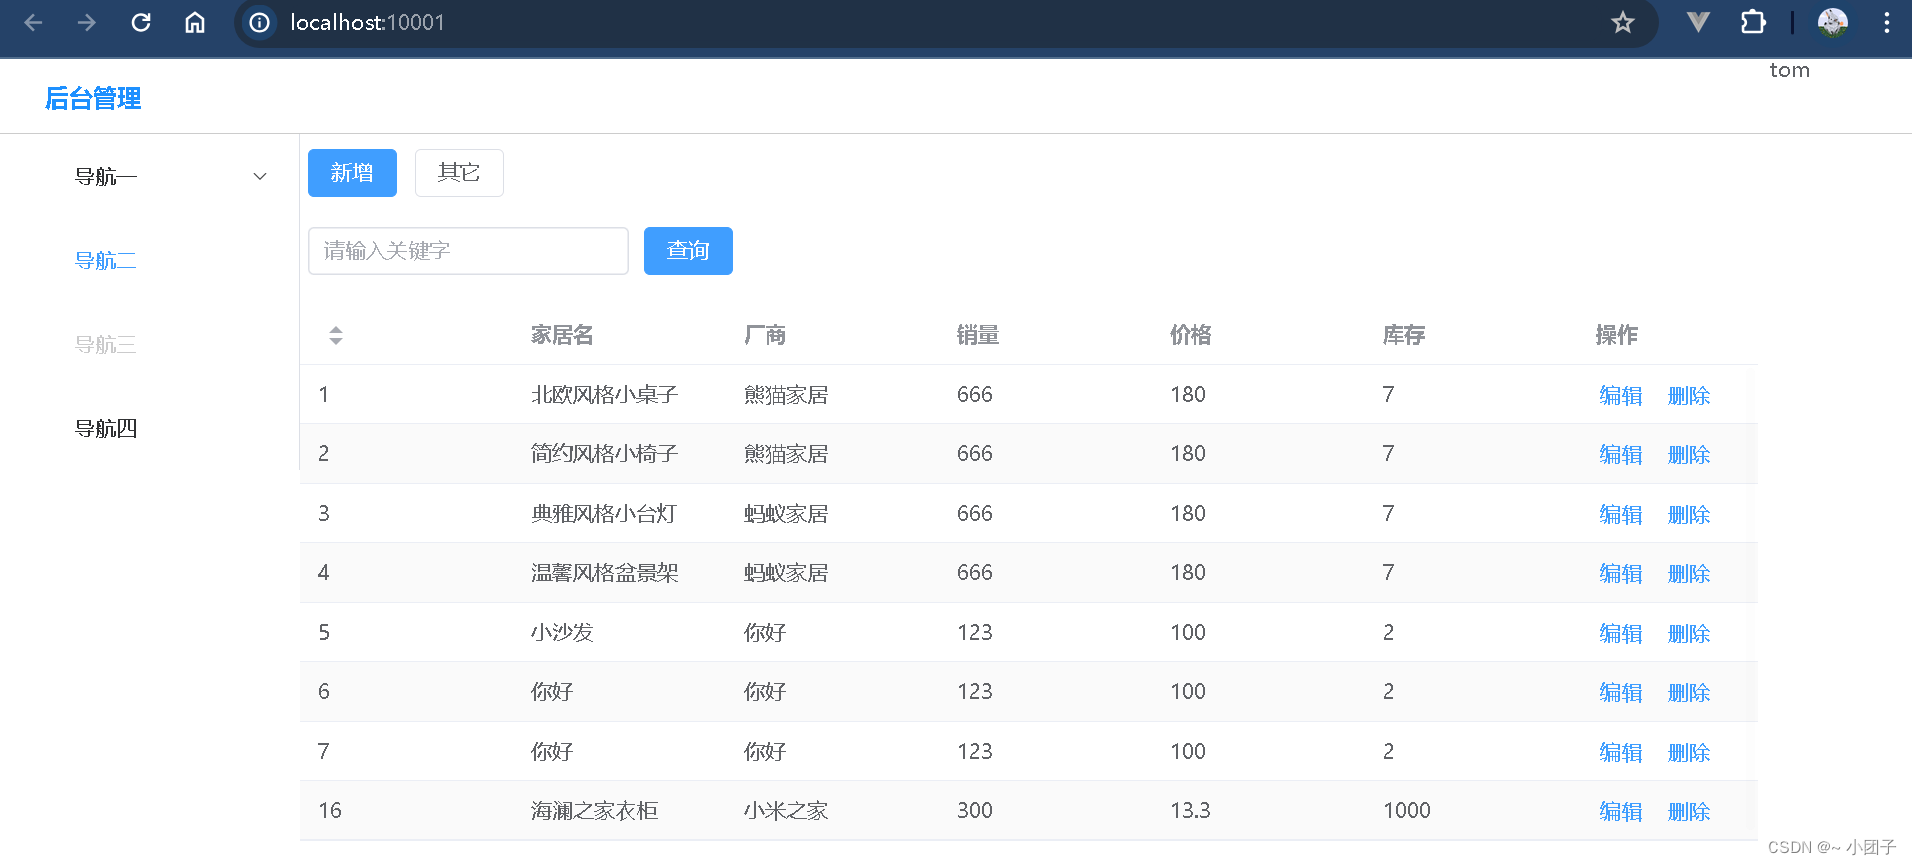
Task: Open the browser profile avatar
Action: pyautogui.click(x=1832, y=22)
